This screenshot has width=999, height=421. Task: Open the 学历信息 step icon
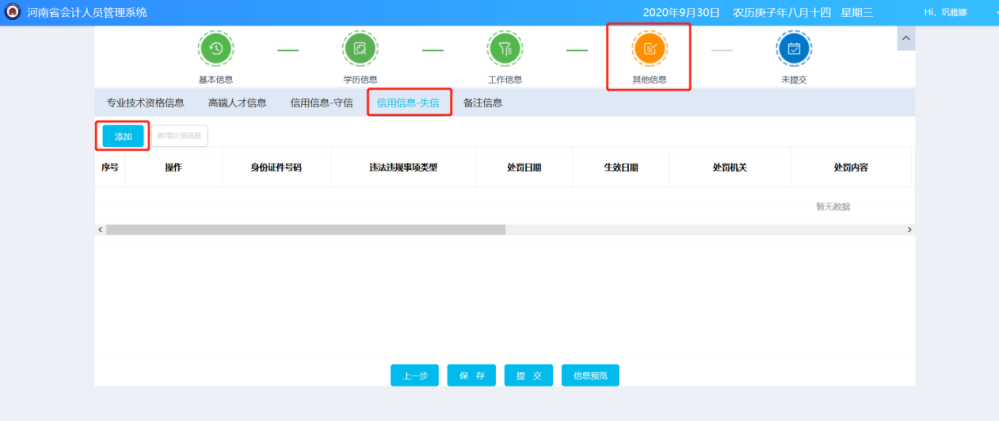(x=360, y=48)
